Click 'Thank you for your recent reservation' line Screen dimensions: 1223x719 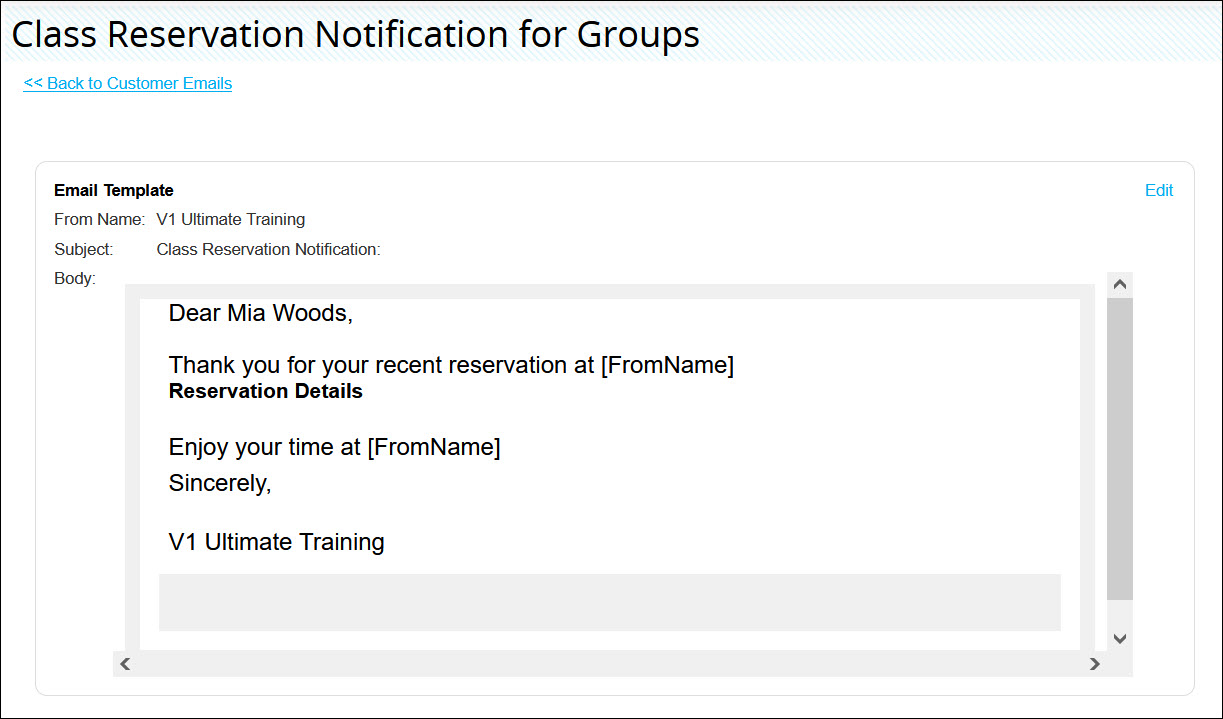pos(451,365)
